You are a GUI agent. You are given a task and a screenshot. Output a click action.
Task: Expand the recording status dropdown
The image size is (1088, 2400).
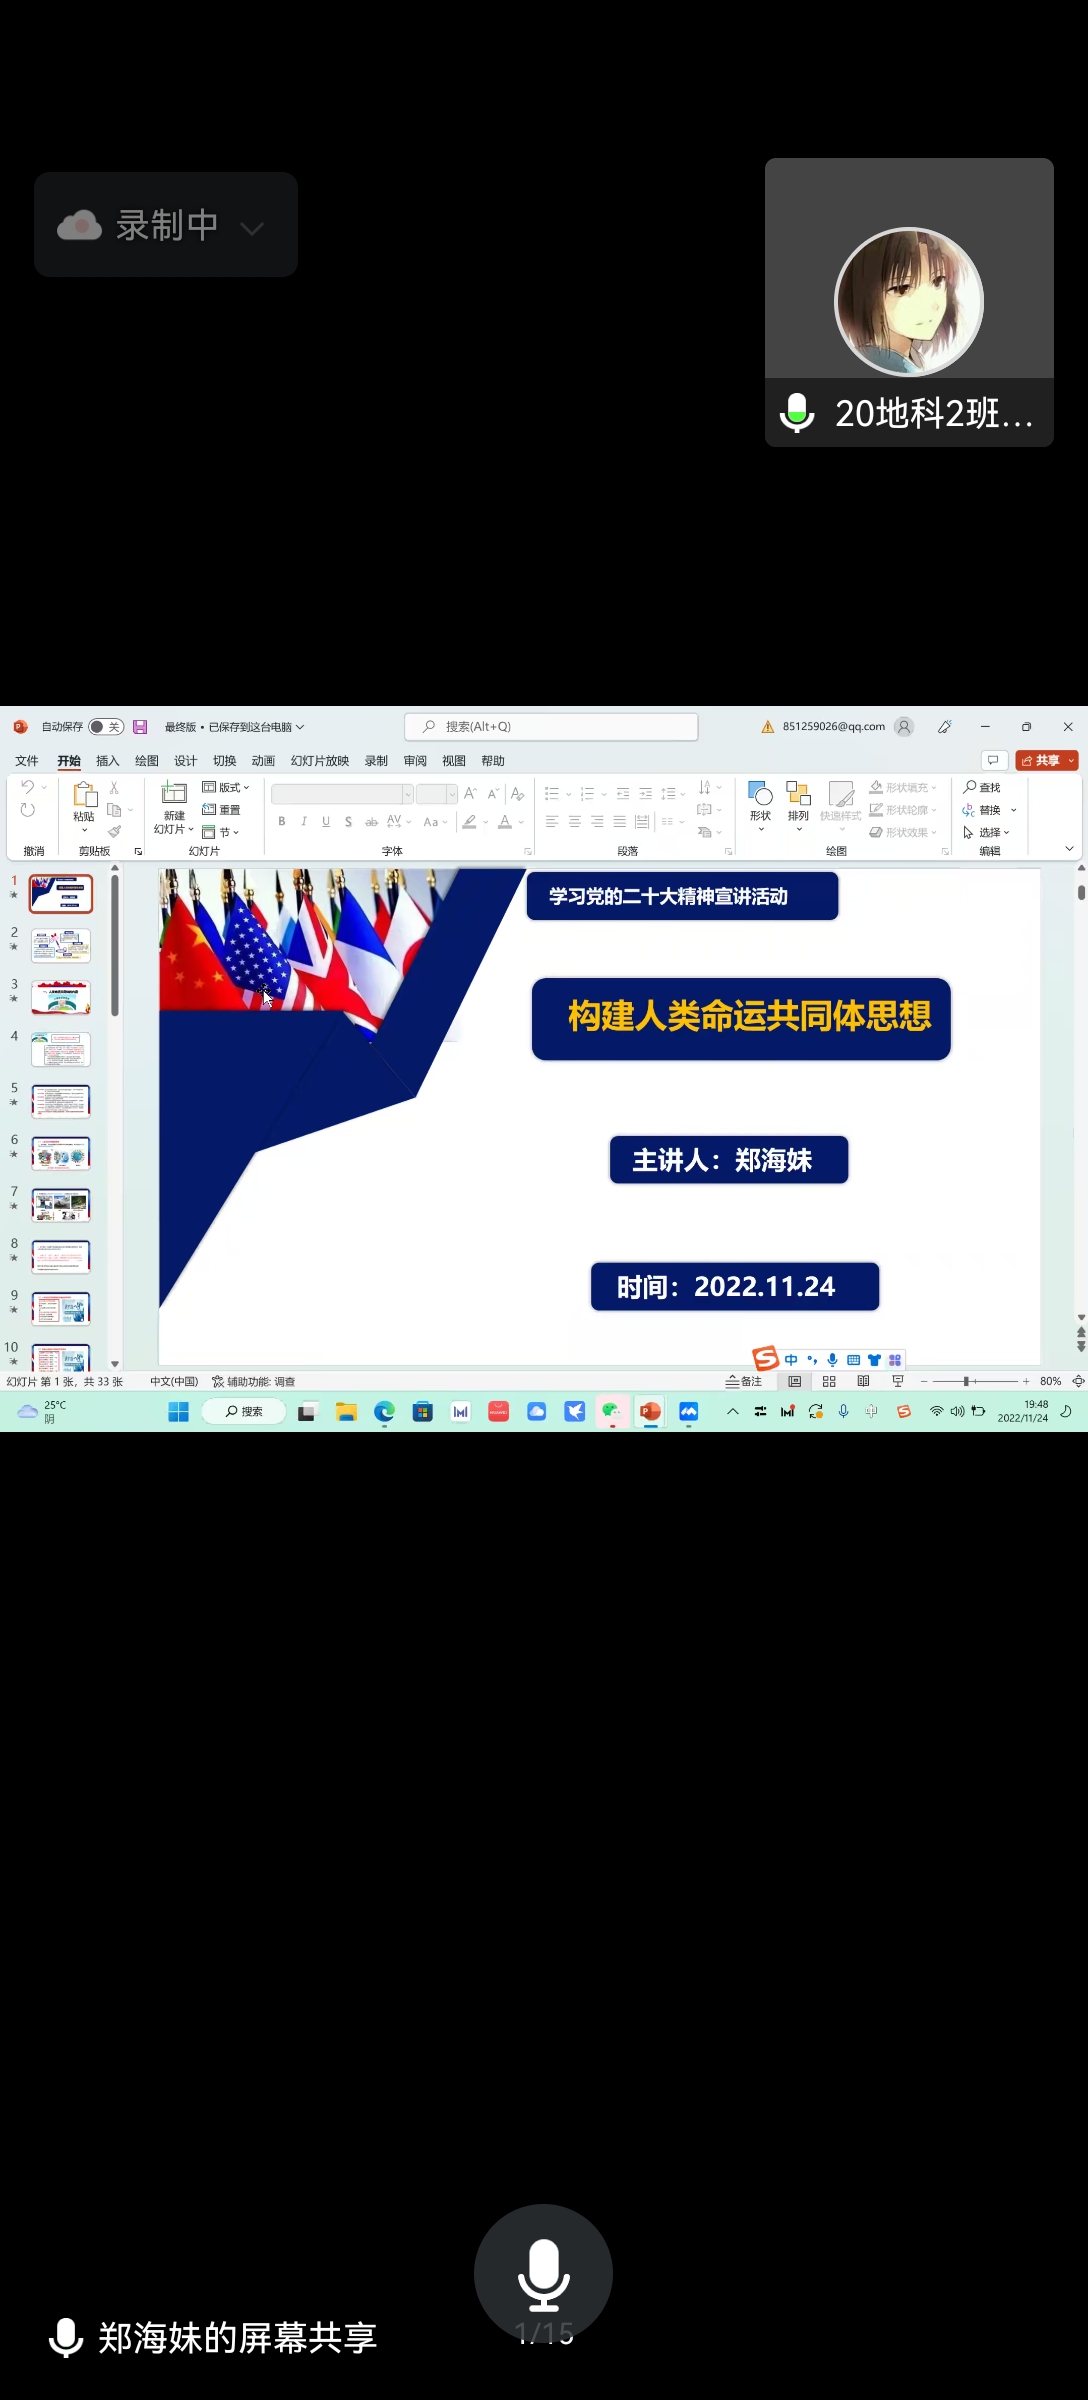point(252,227)
